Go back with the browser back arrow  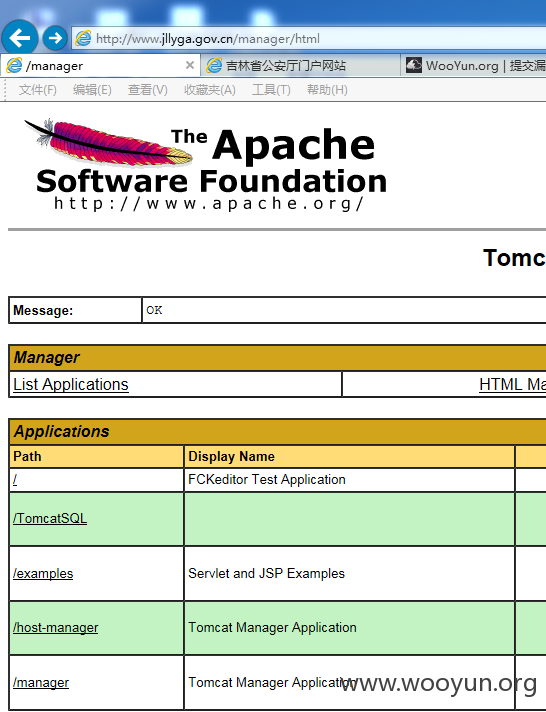pos(20,38)
